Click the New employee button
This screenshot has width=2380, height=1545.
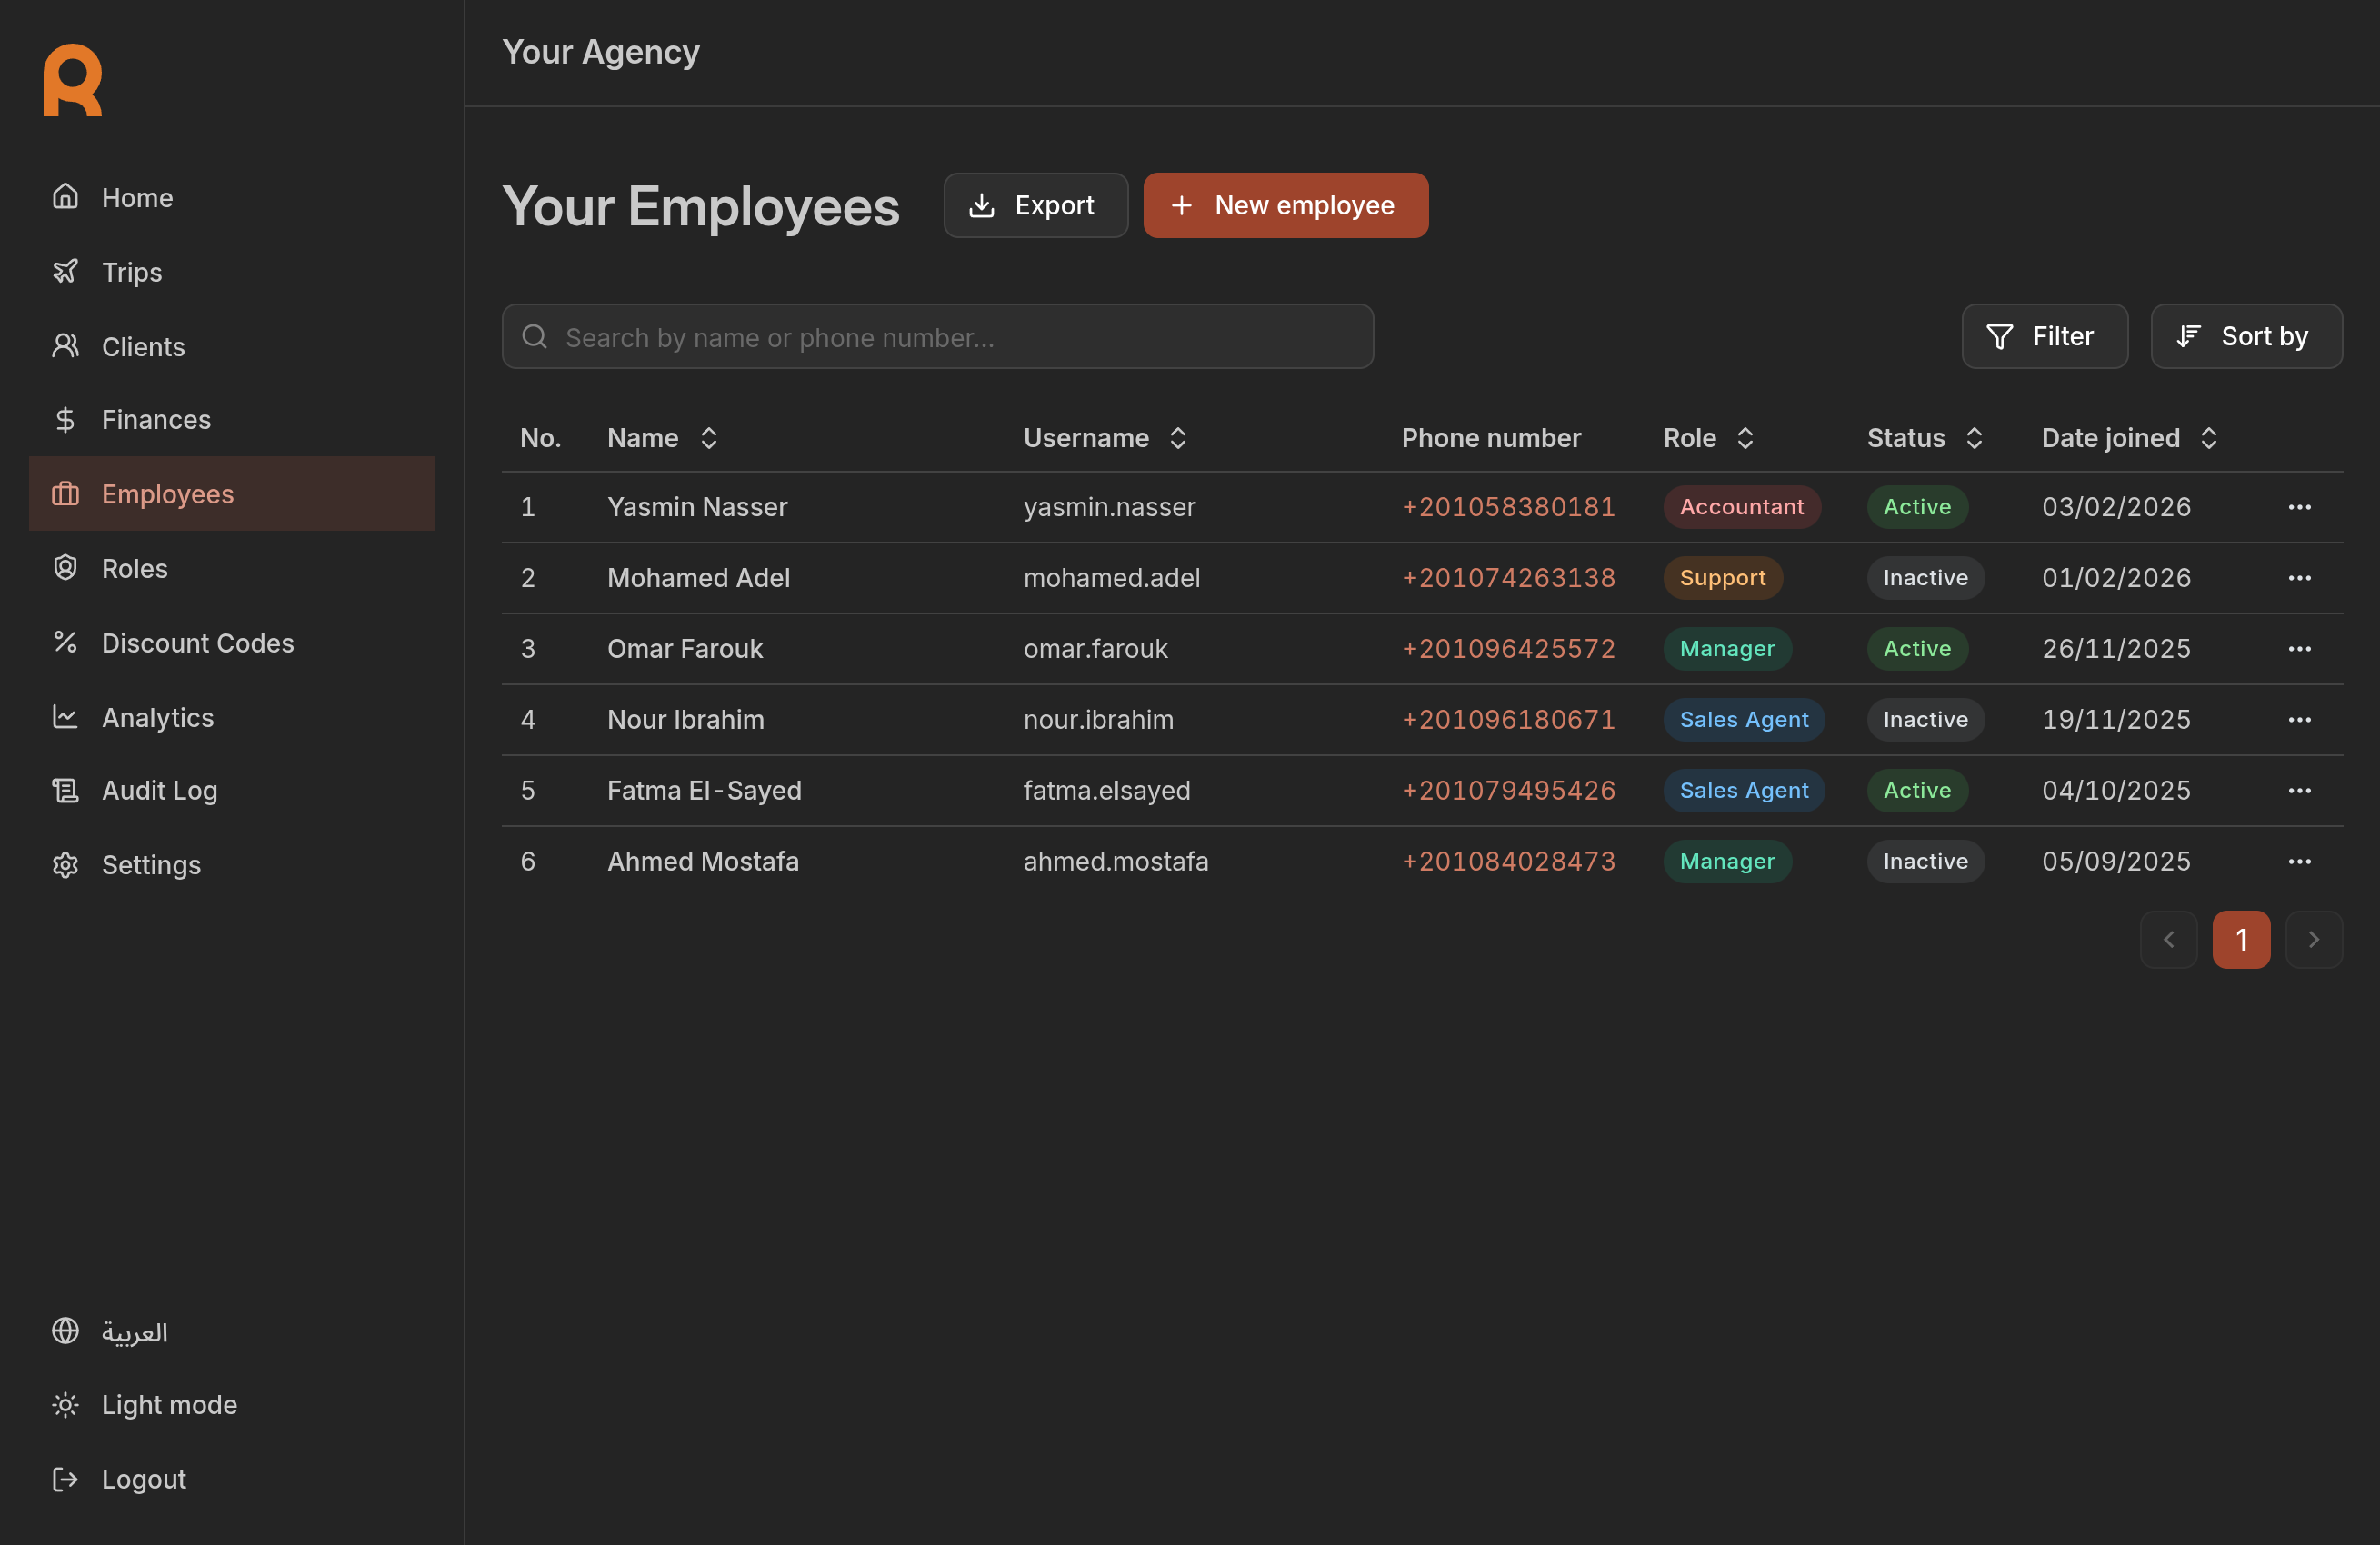1284,205
